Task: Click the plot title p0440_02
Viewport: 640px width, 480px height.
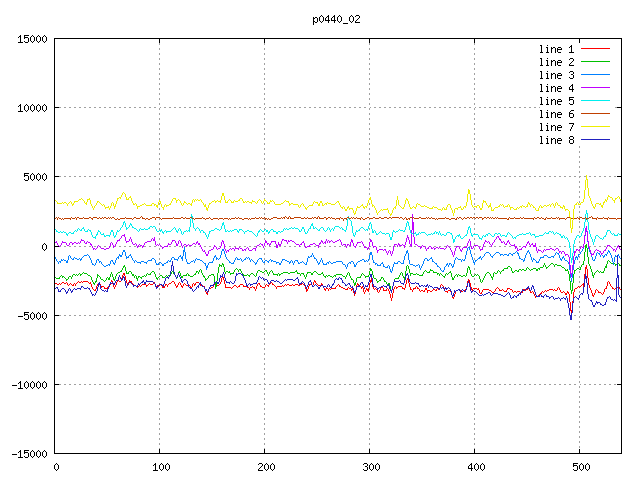Action: tap(336, 18)
